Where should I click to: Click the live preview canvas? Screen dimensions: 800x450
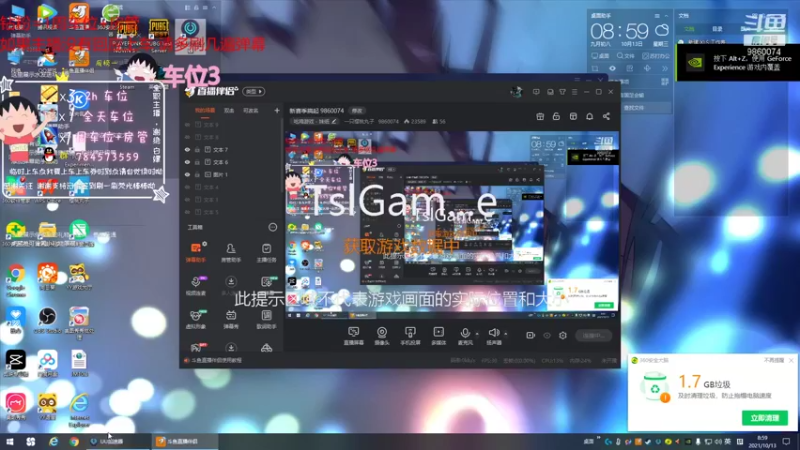pos(452,225)
